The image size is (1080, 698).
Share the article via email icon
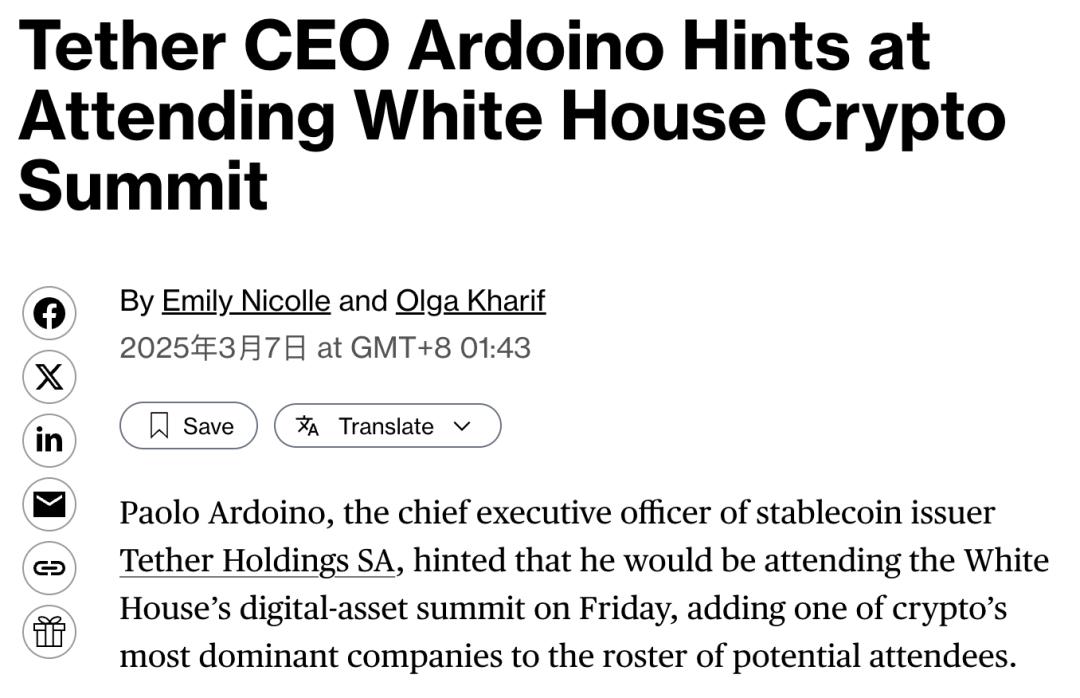[x=49, y=504]
